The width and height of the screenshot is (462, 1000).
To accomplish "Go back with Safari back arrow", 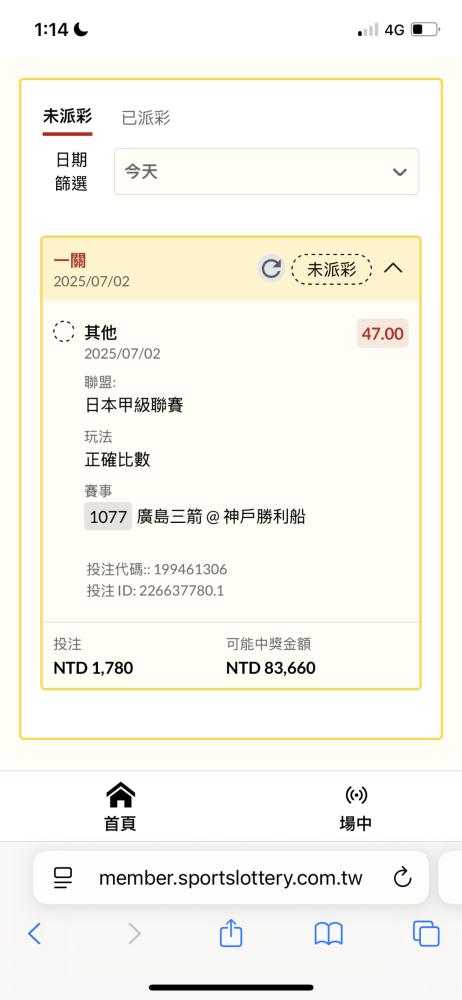I will [34, 934].
